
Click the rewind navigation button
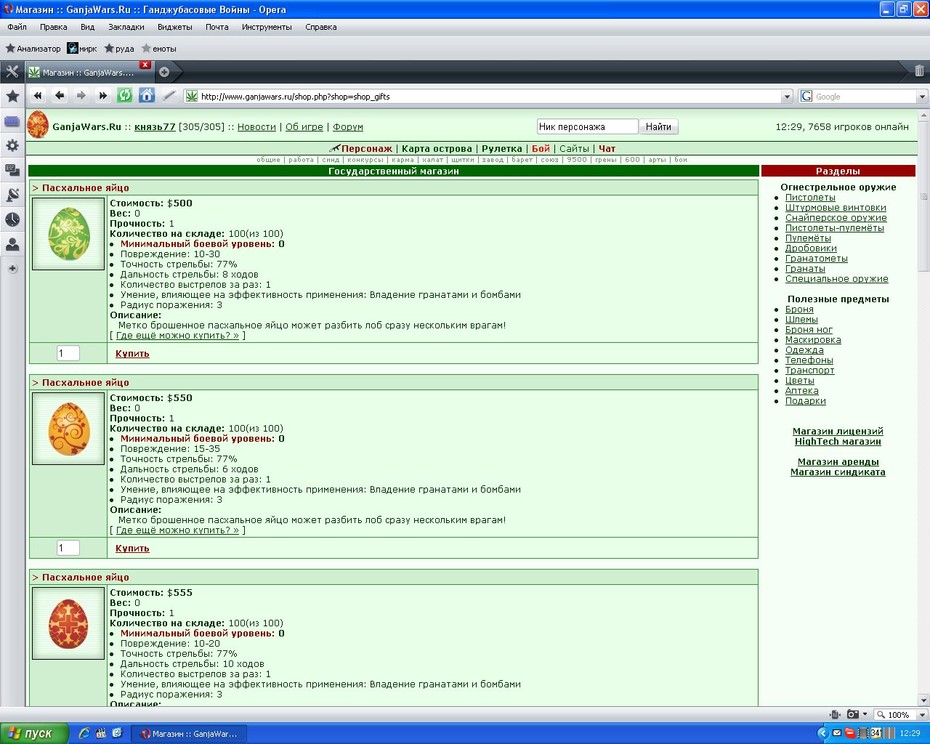[38, 96]
